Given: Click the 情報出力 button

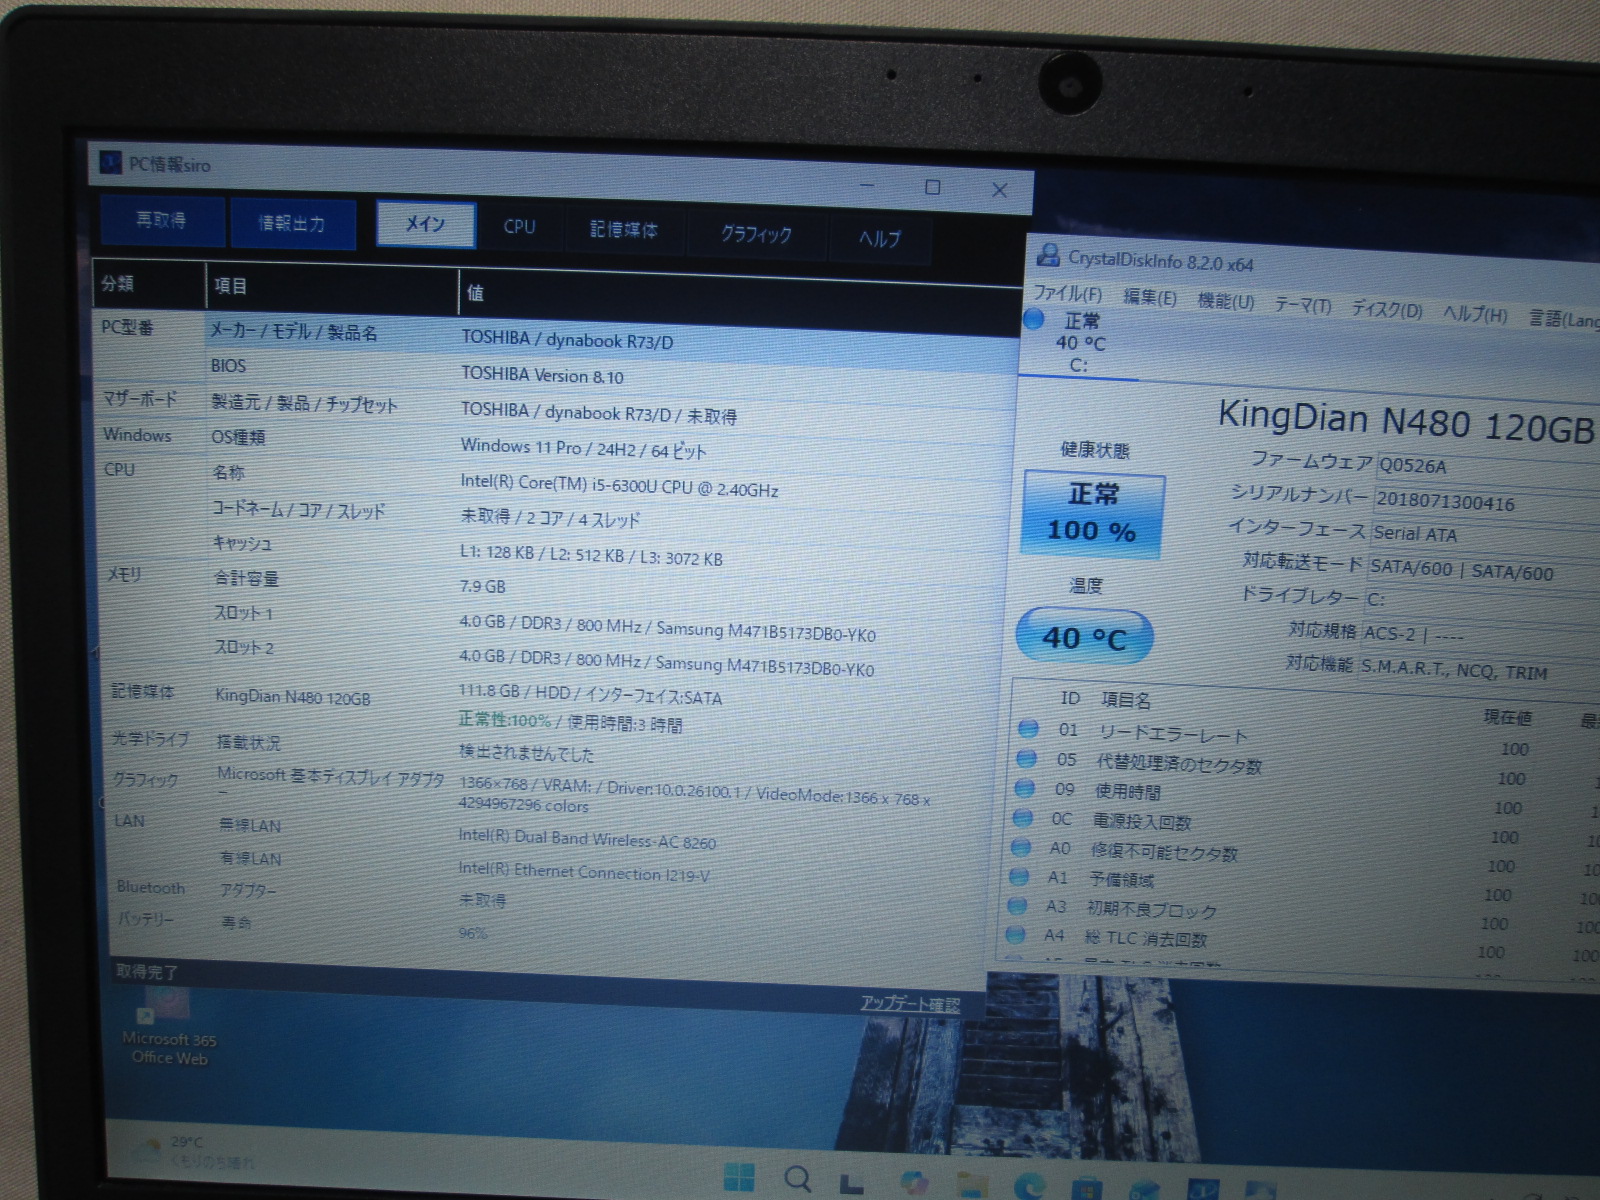Looking at the screenshot, I should tap(292, 223).
